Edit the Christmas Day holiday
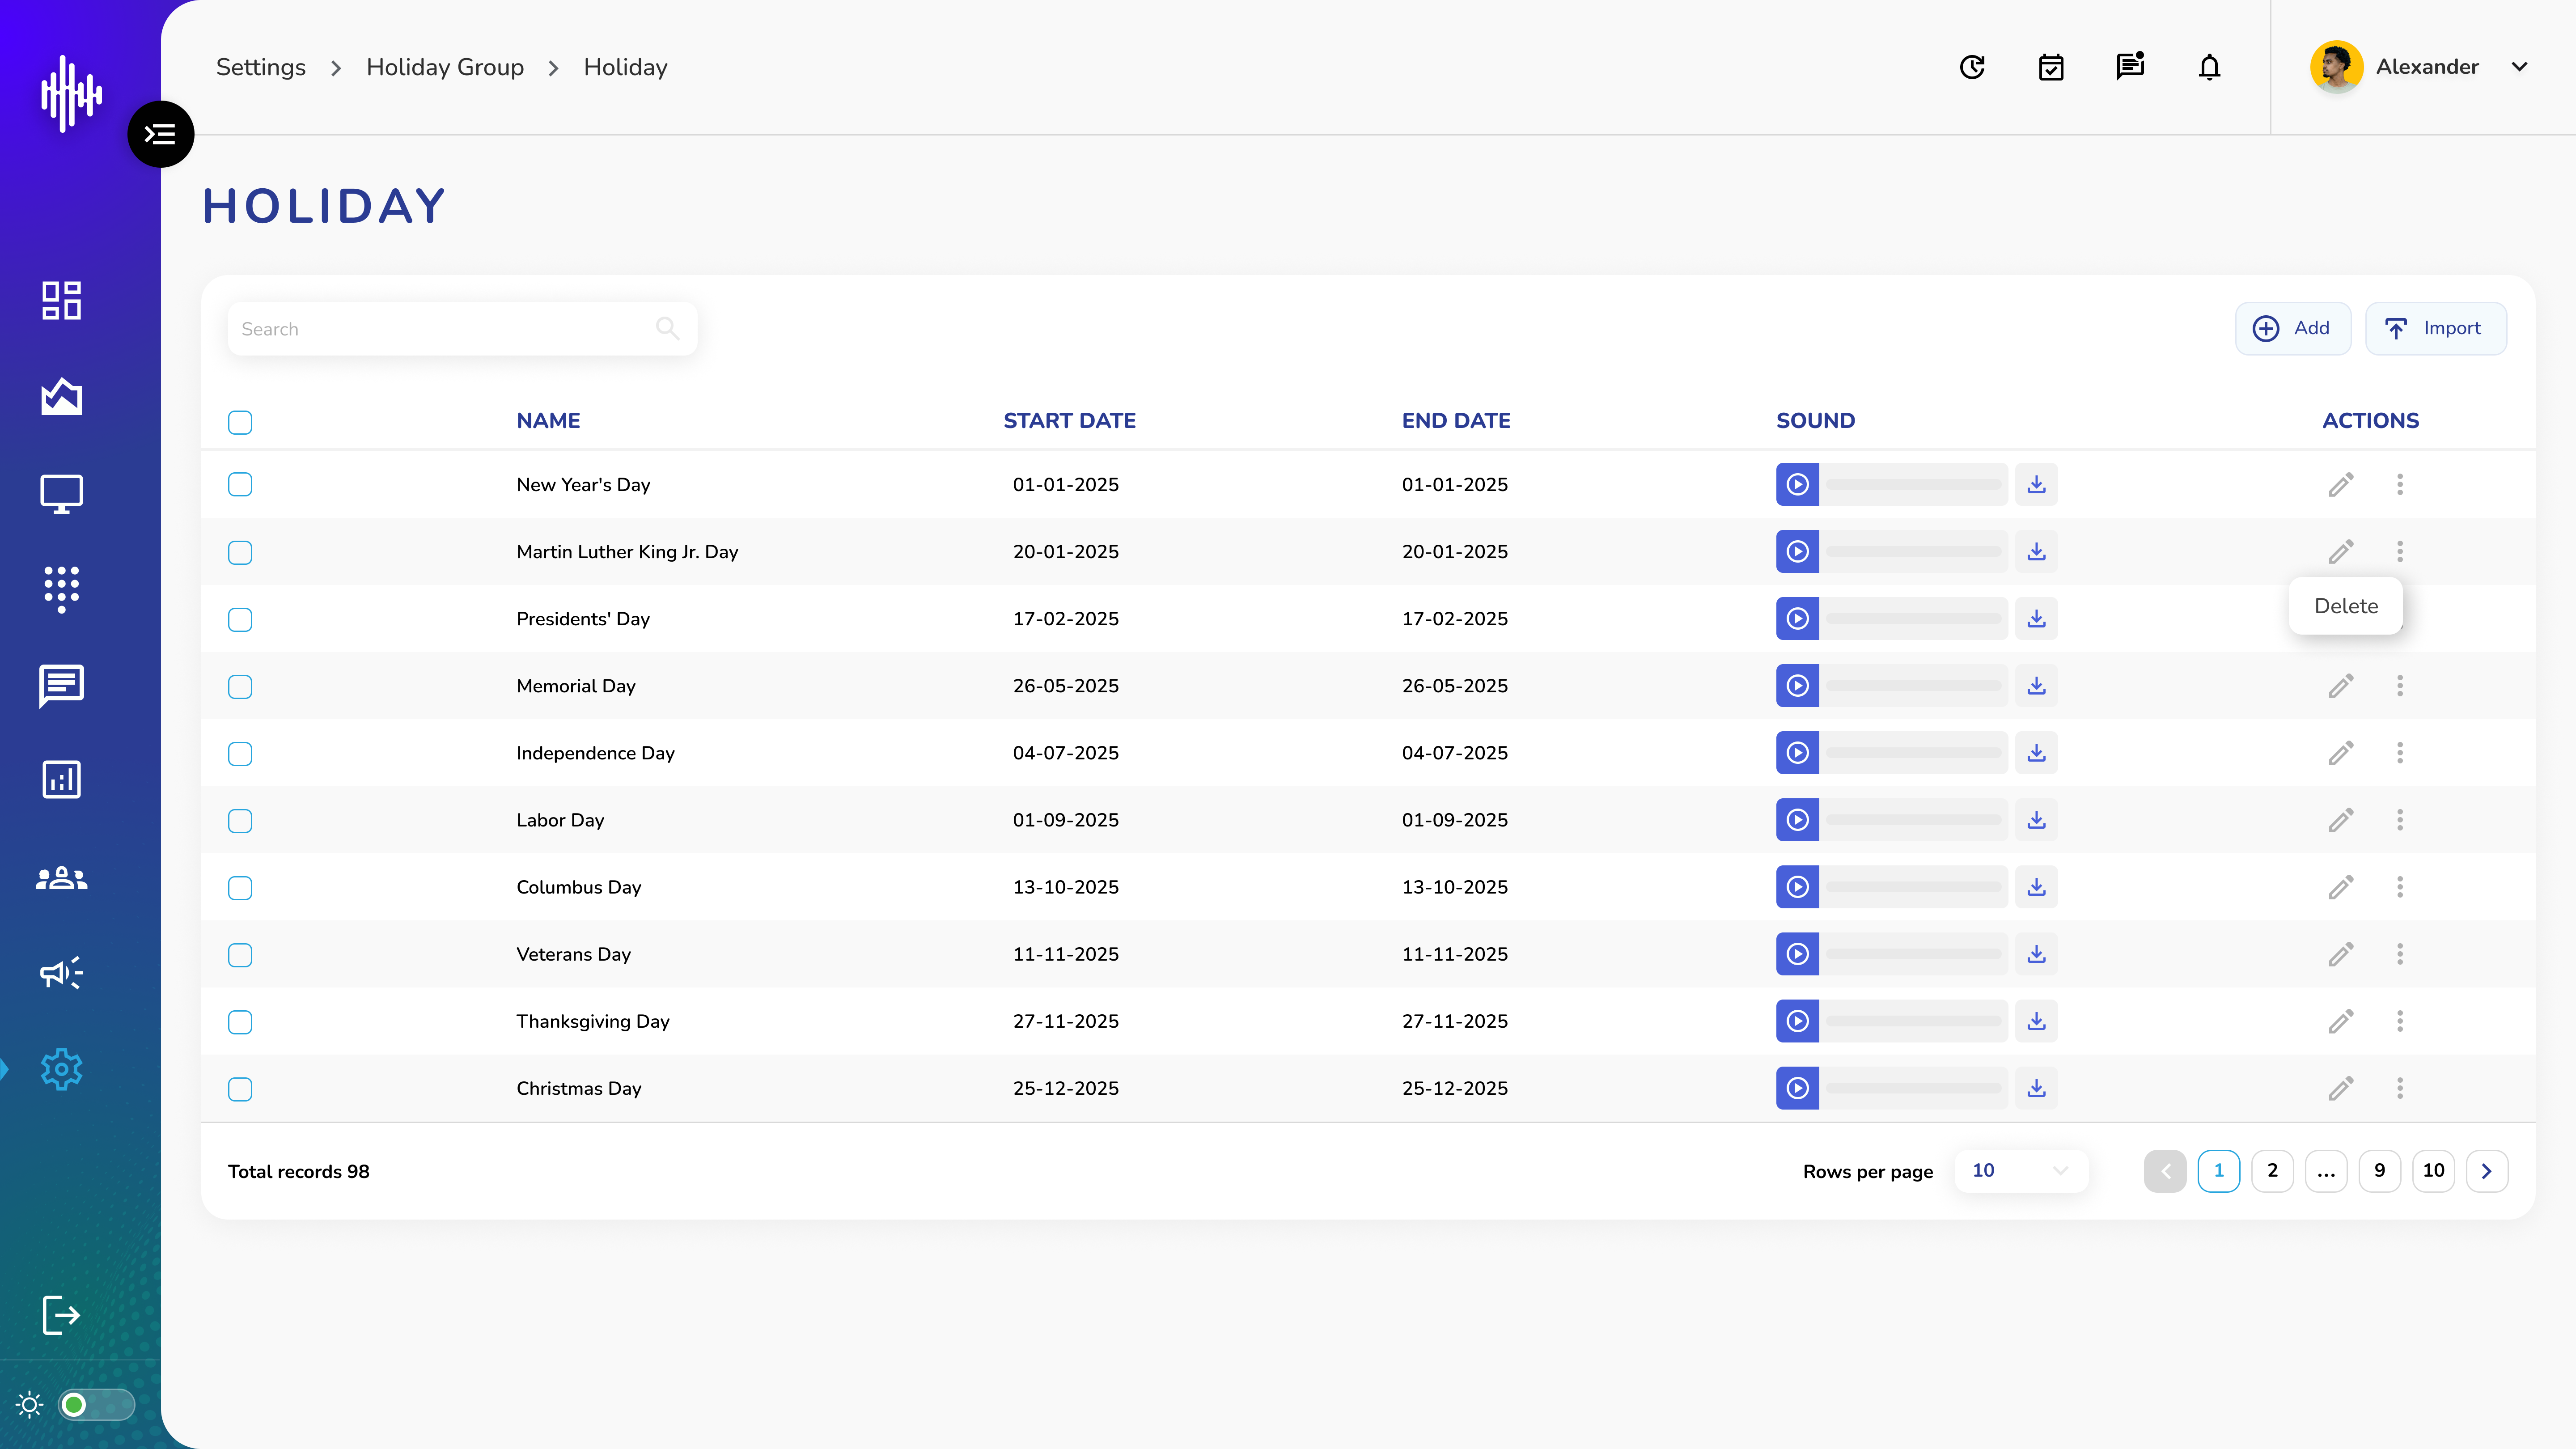The image size is (2576, 1449). click(x=2341, y=1088)
